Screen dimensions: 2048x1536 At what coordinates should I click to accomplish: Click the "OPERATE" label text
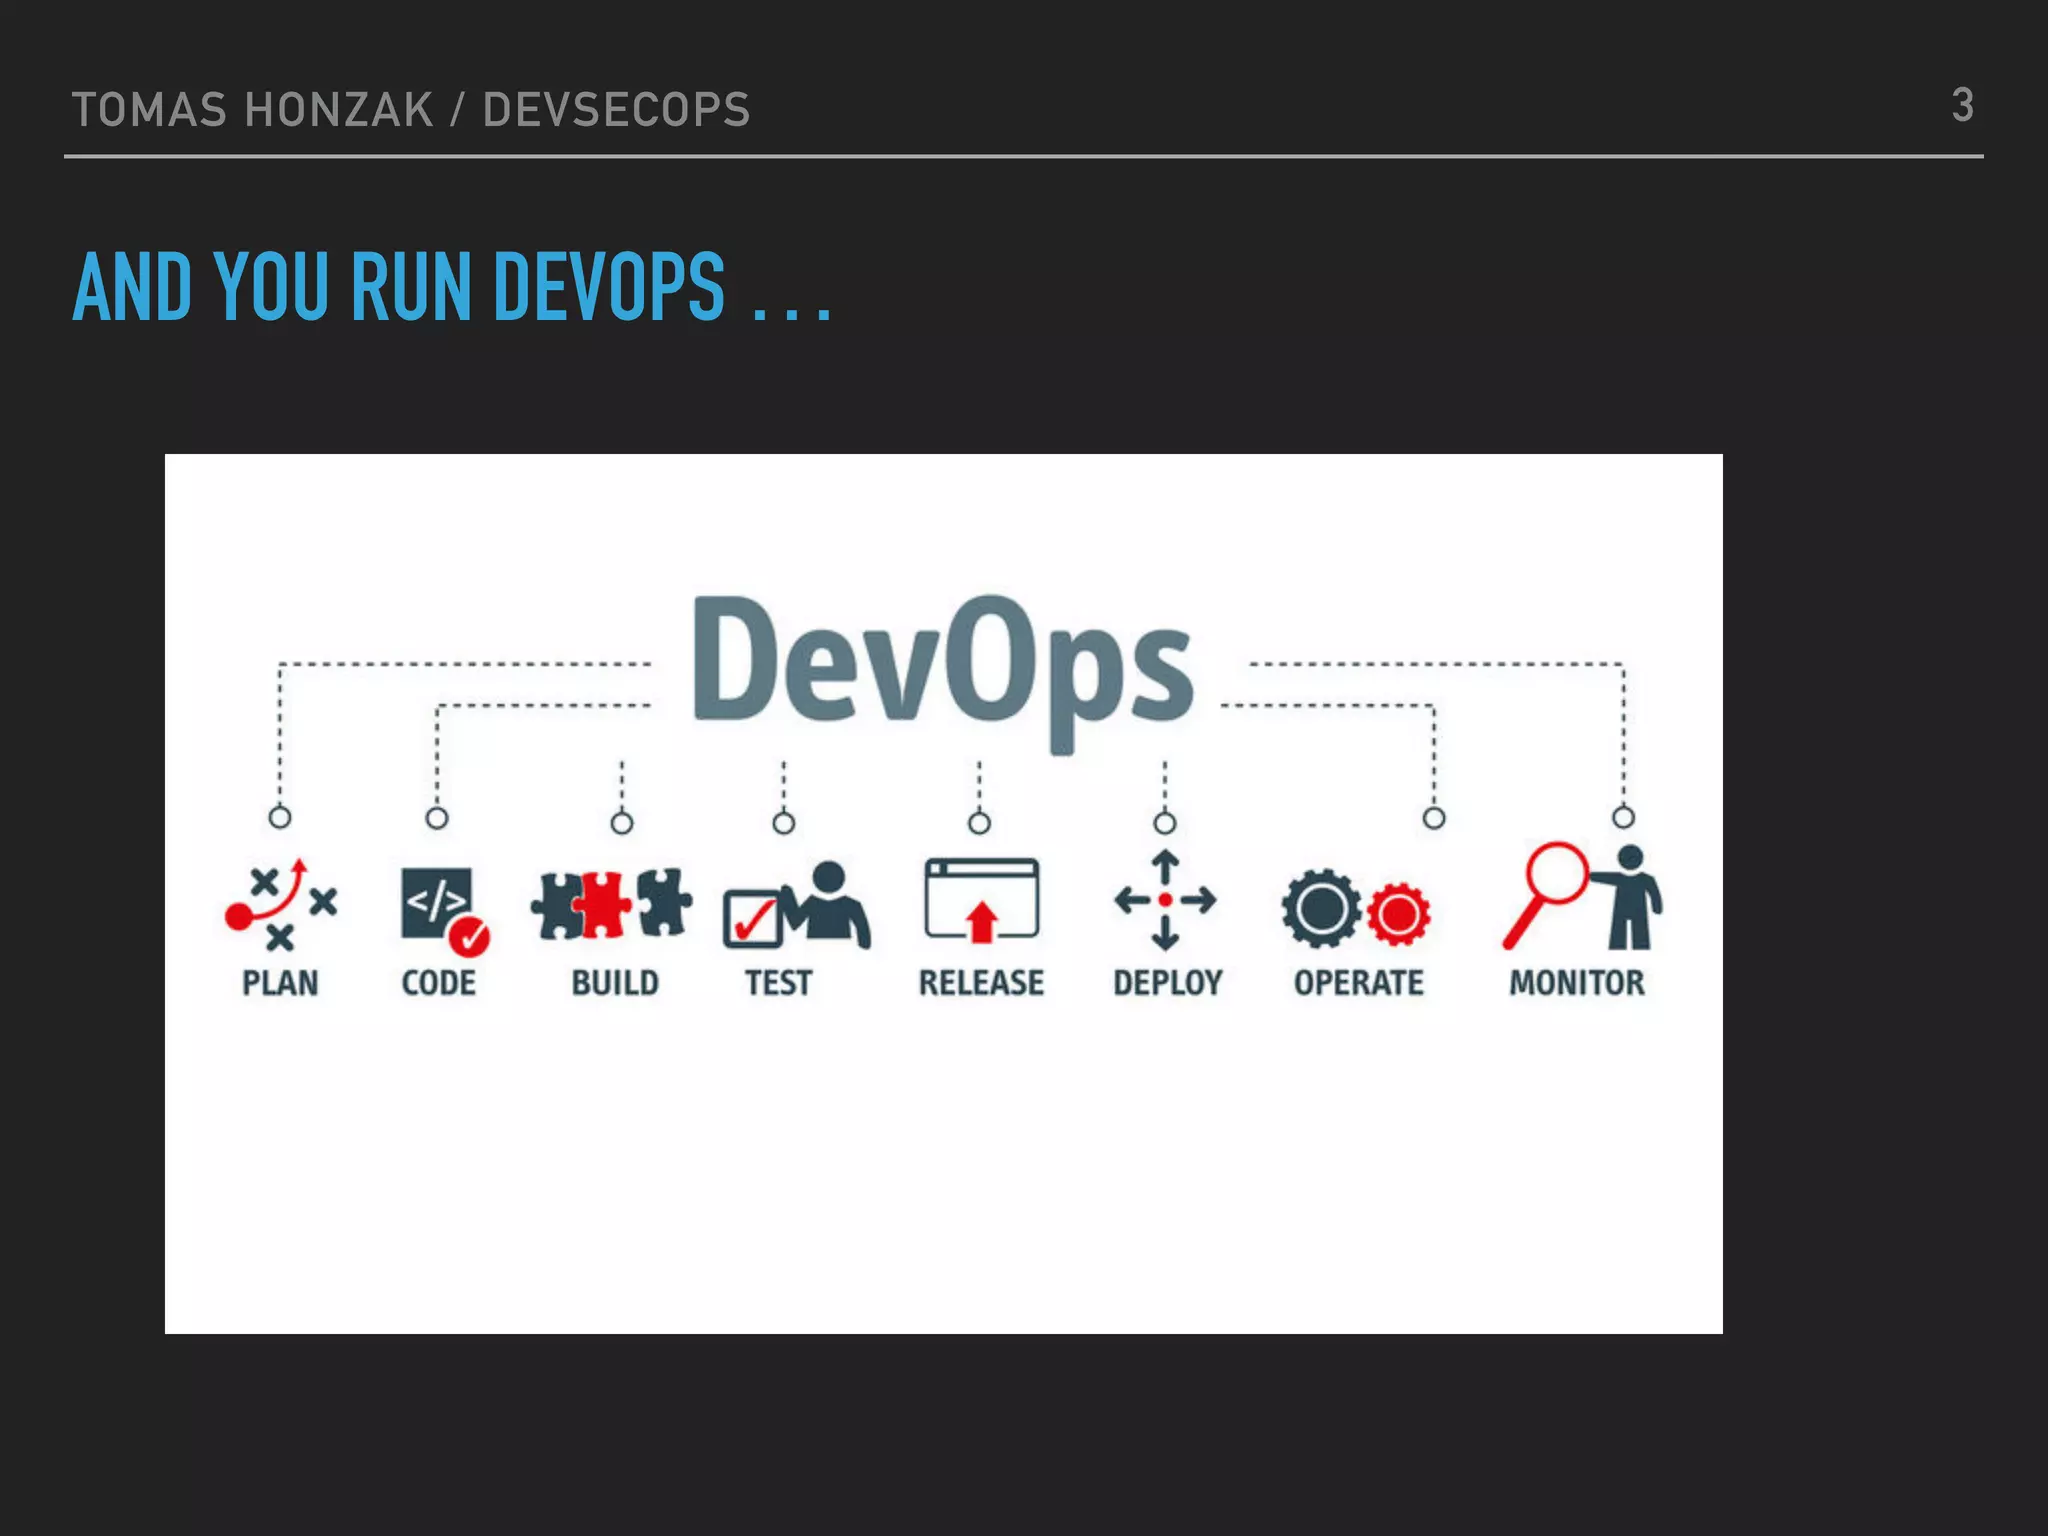tap(1358, 983)
